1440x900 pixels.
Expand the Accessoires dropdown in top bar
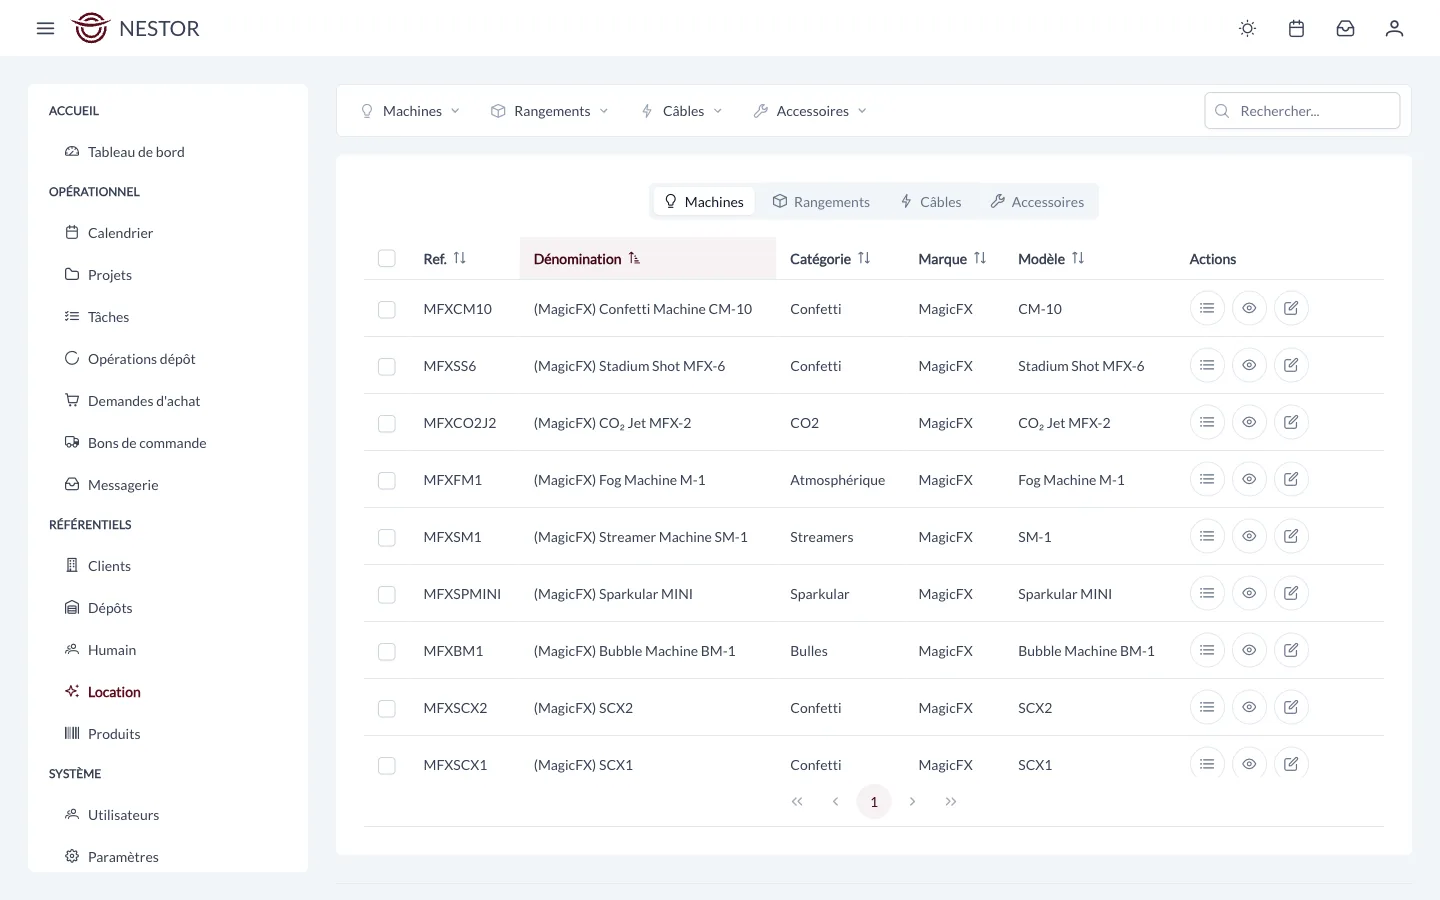pyautogui.click(x=810, y=111)
